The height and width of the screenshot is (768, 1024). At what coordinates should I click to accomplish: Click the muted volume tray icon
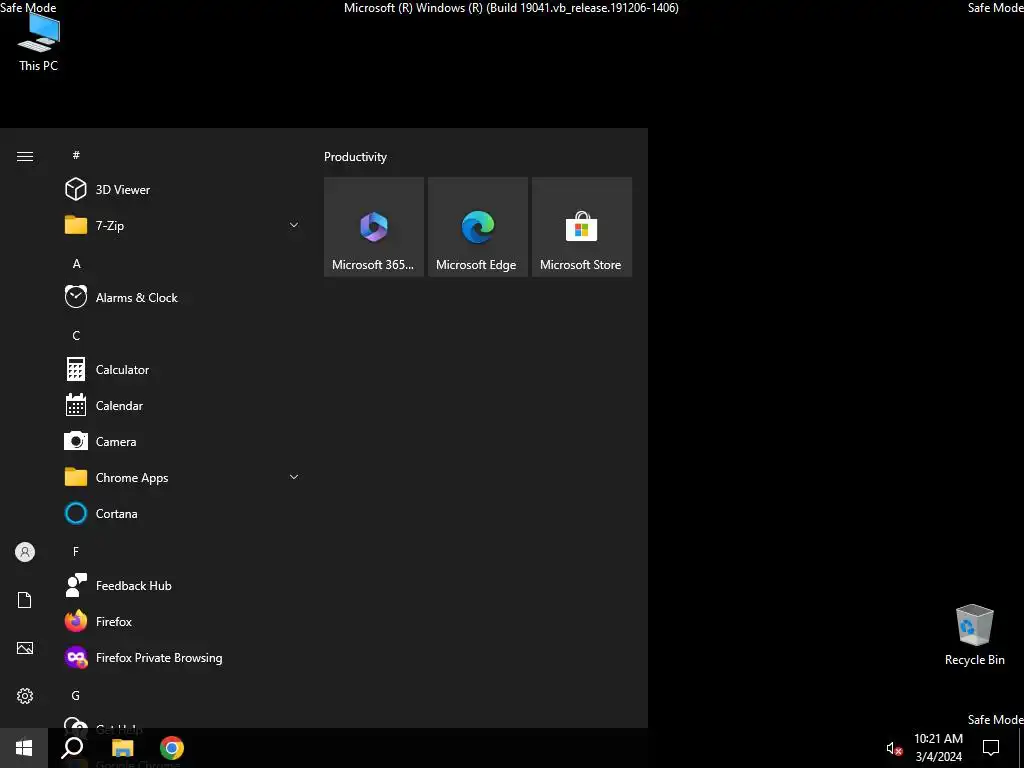(x=894, y=748)
